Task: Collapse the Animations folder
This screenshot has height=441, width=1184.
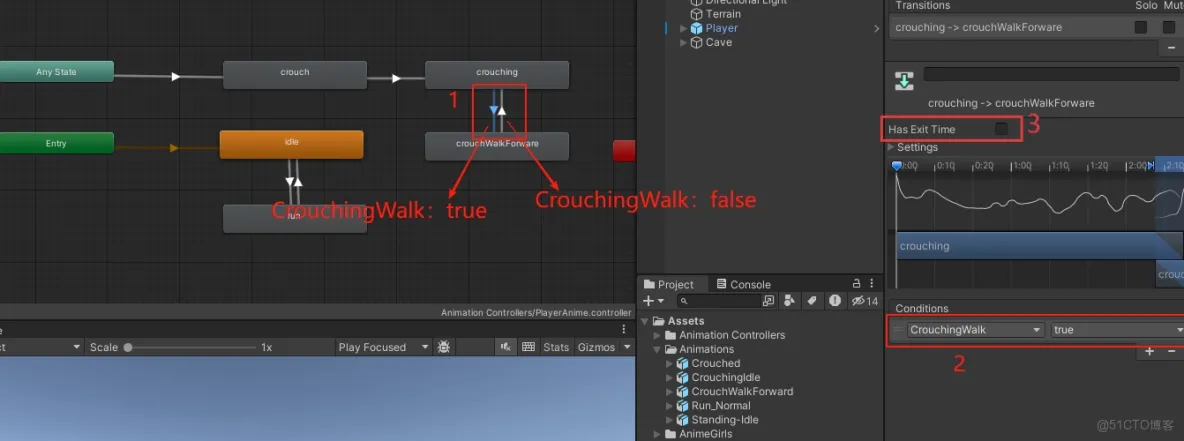Action: [x=657, y=350]
